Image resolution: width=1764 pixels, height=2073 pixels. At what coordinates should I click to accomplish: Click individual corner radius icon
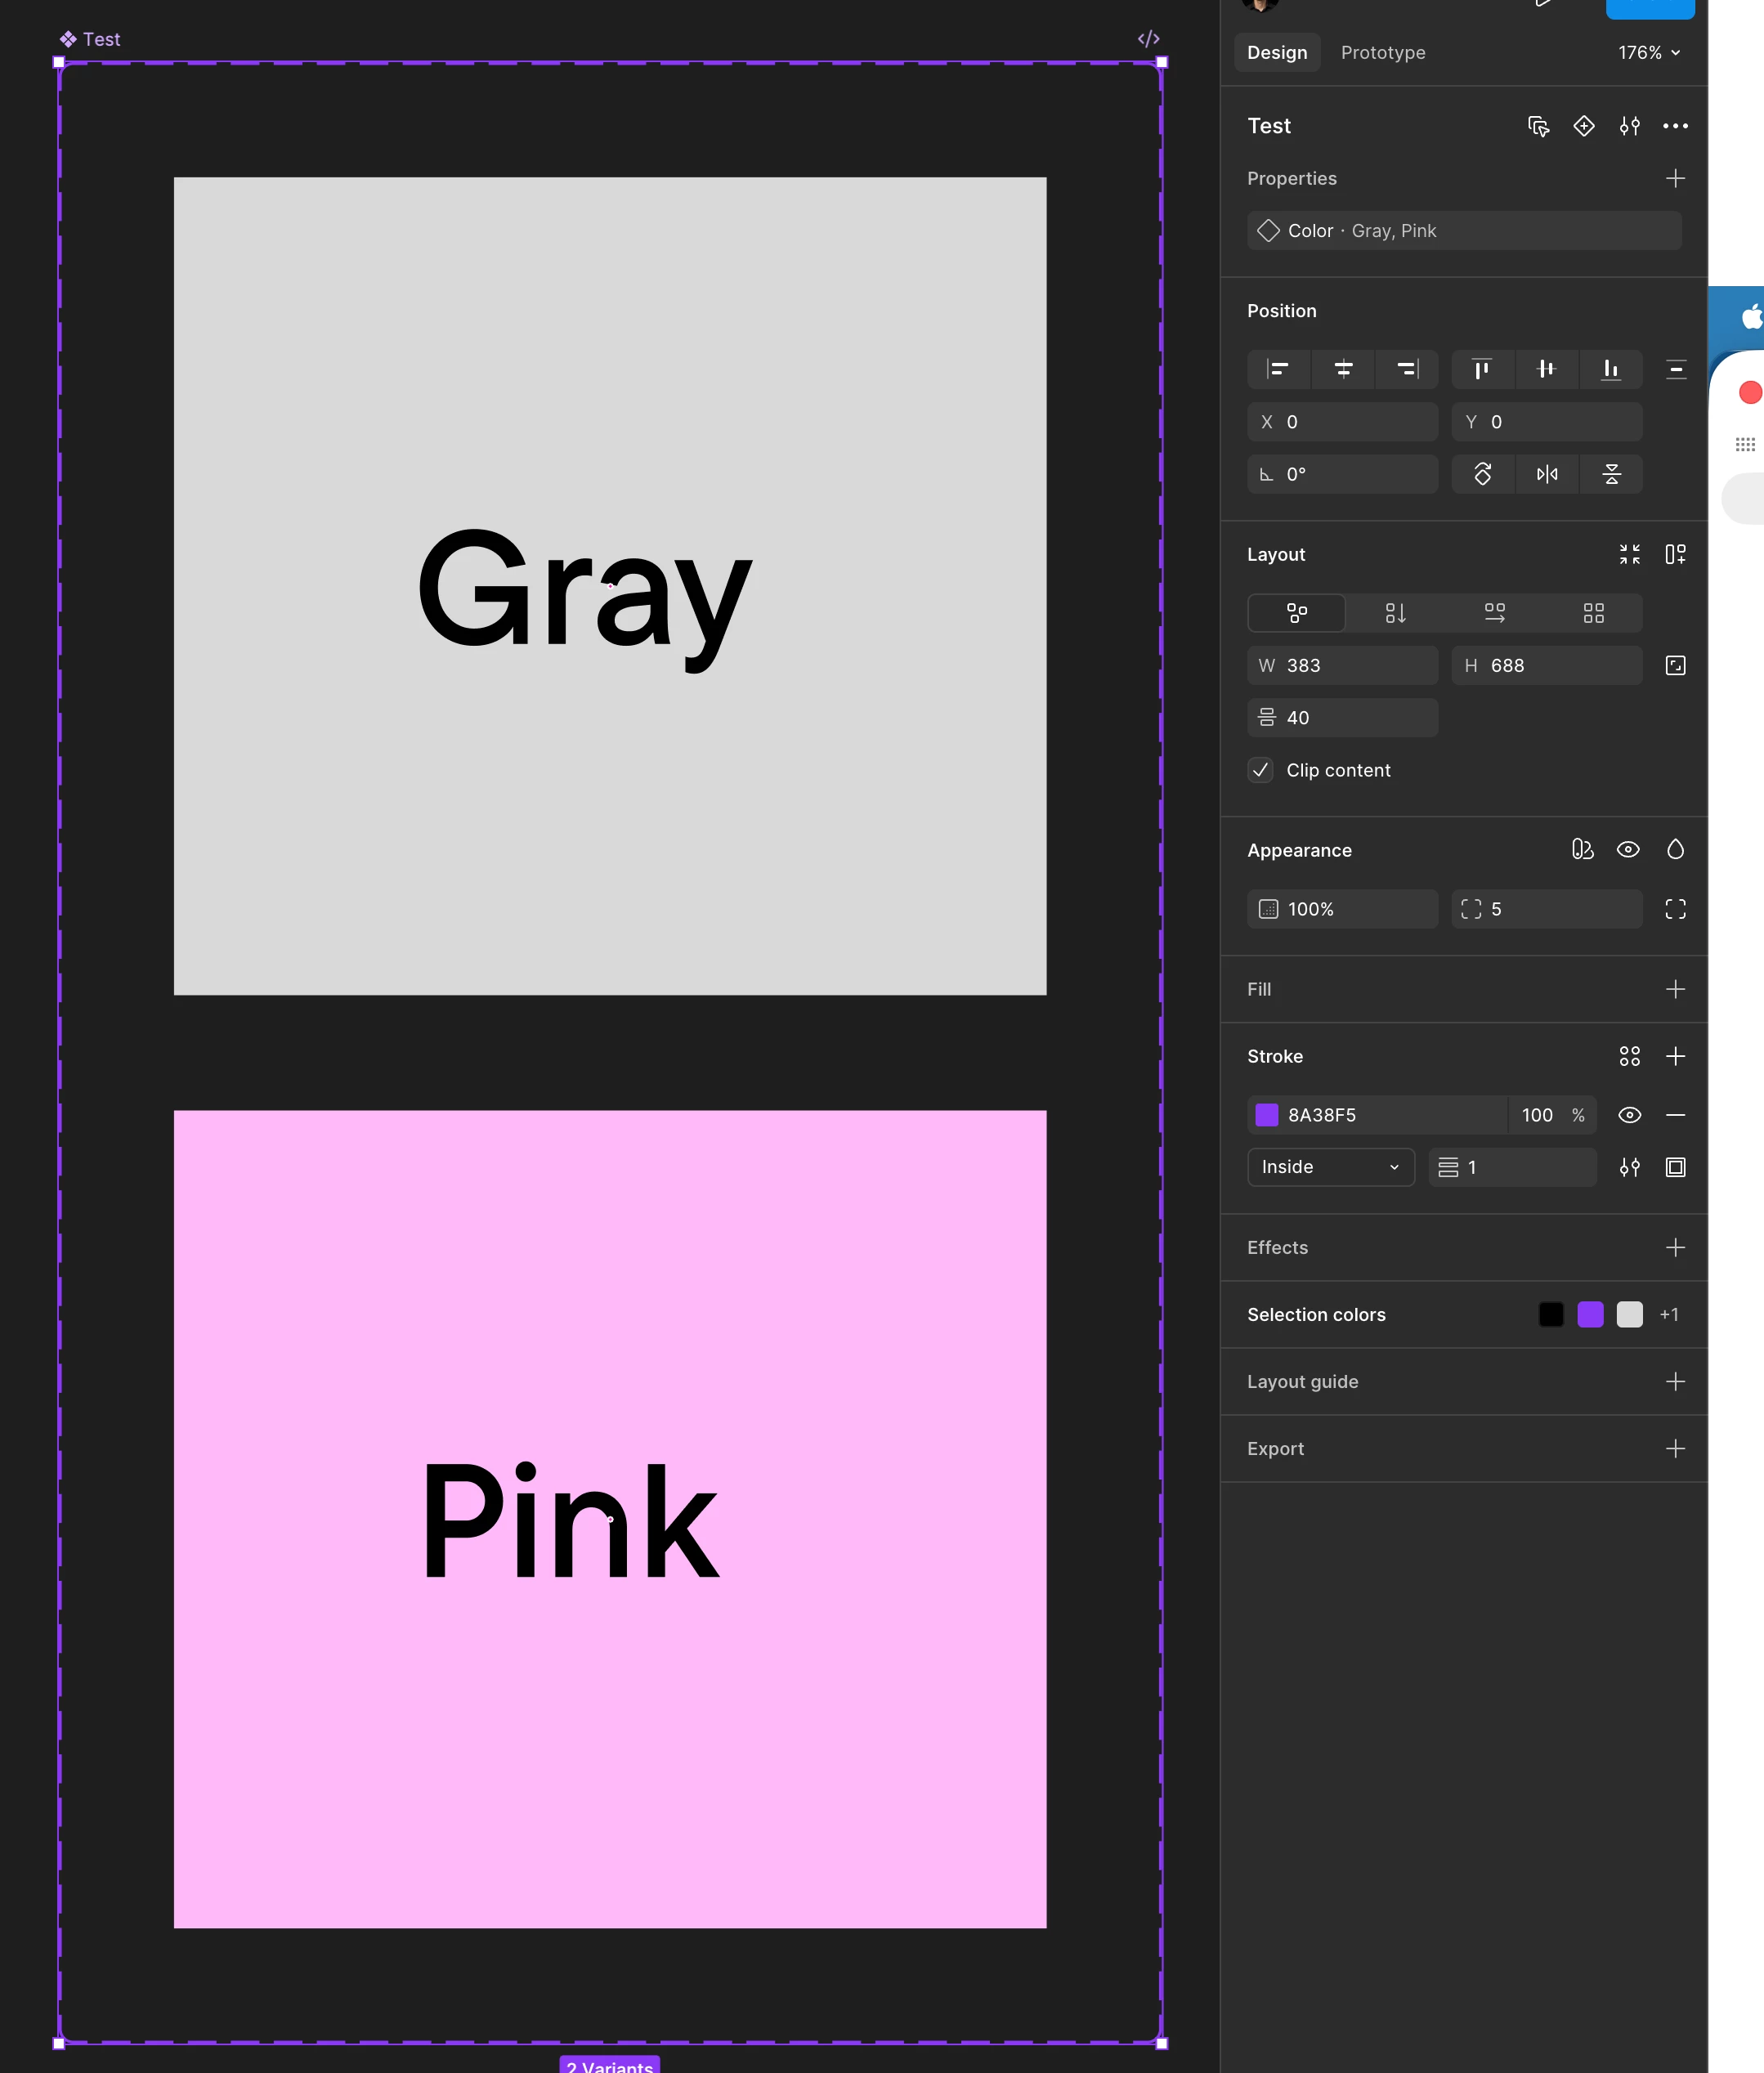[x=1675, y=909]
